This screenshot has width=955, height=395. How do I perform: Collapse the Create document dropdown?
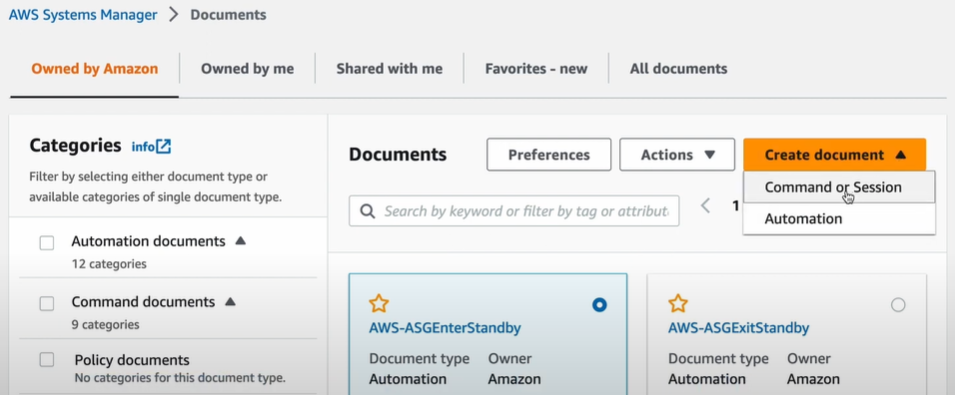click(x=834, y=155)
